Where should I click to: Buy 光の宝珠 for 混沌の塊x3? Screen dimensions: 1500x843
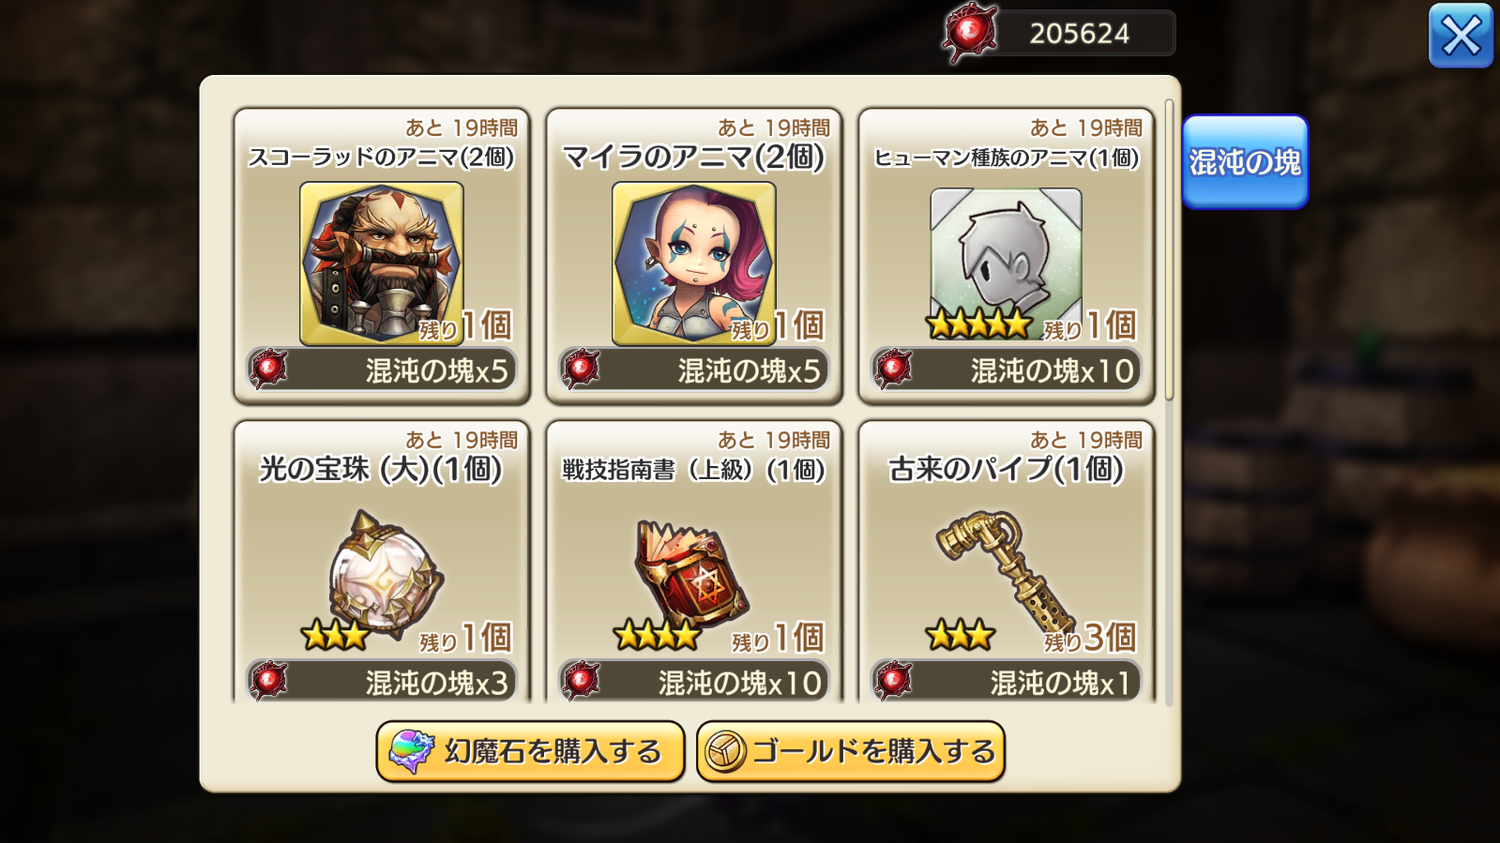point(381,682)
